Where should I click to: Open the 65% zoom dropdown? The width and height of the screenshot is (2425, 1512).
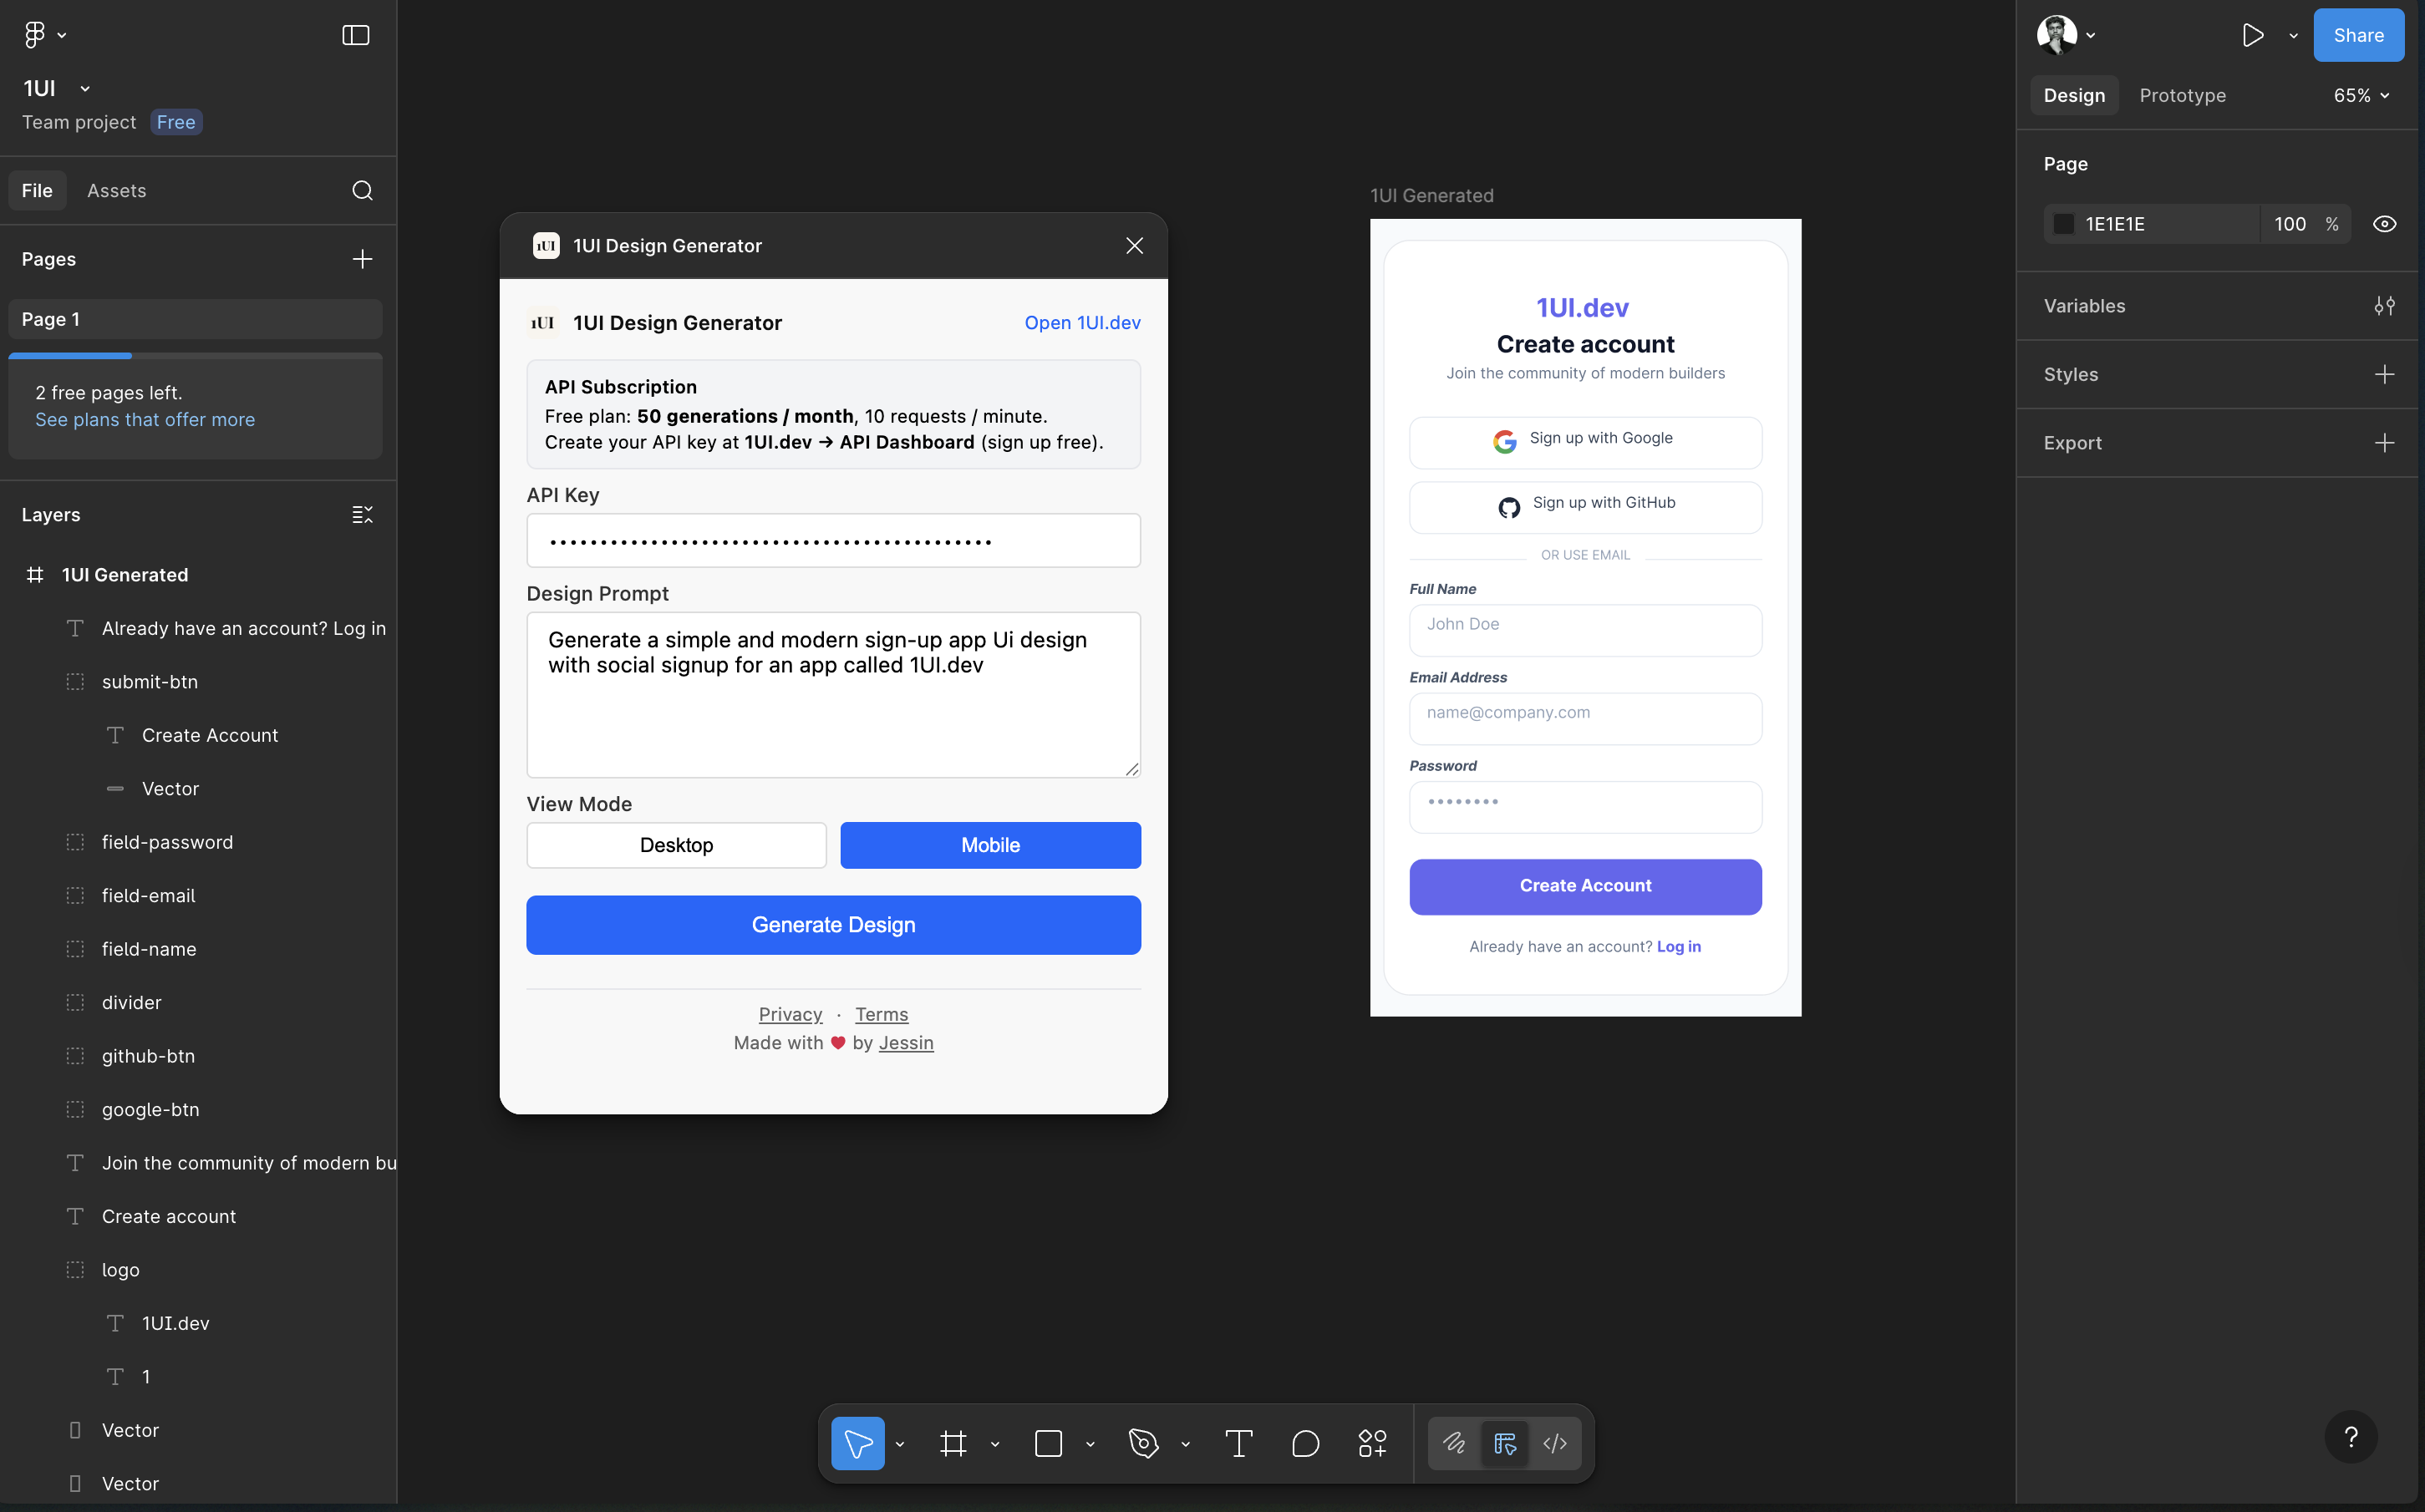click(x=2361, y=95)
